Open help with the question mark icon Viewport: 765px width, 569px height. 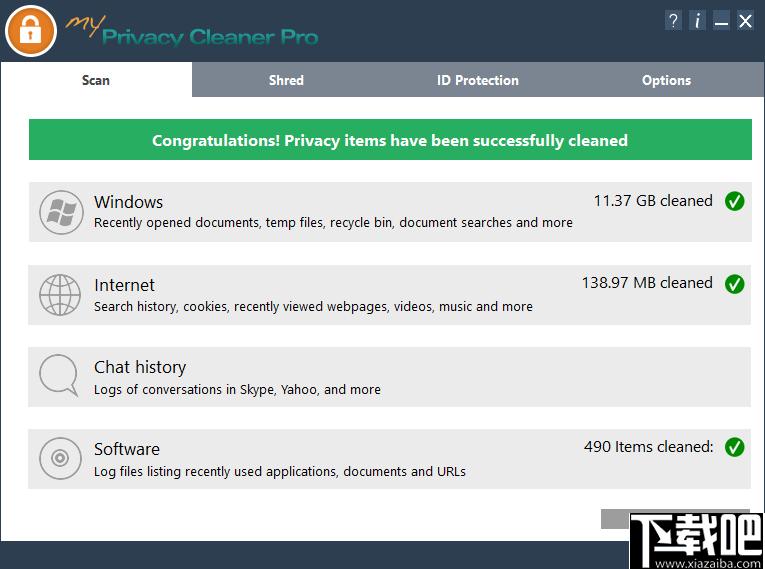(x=673, y=20)
